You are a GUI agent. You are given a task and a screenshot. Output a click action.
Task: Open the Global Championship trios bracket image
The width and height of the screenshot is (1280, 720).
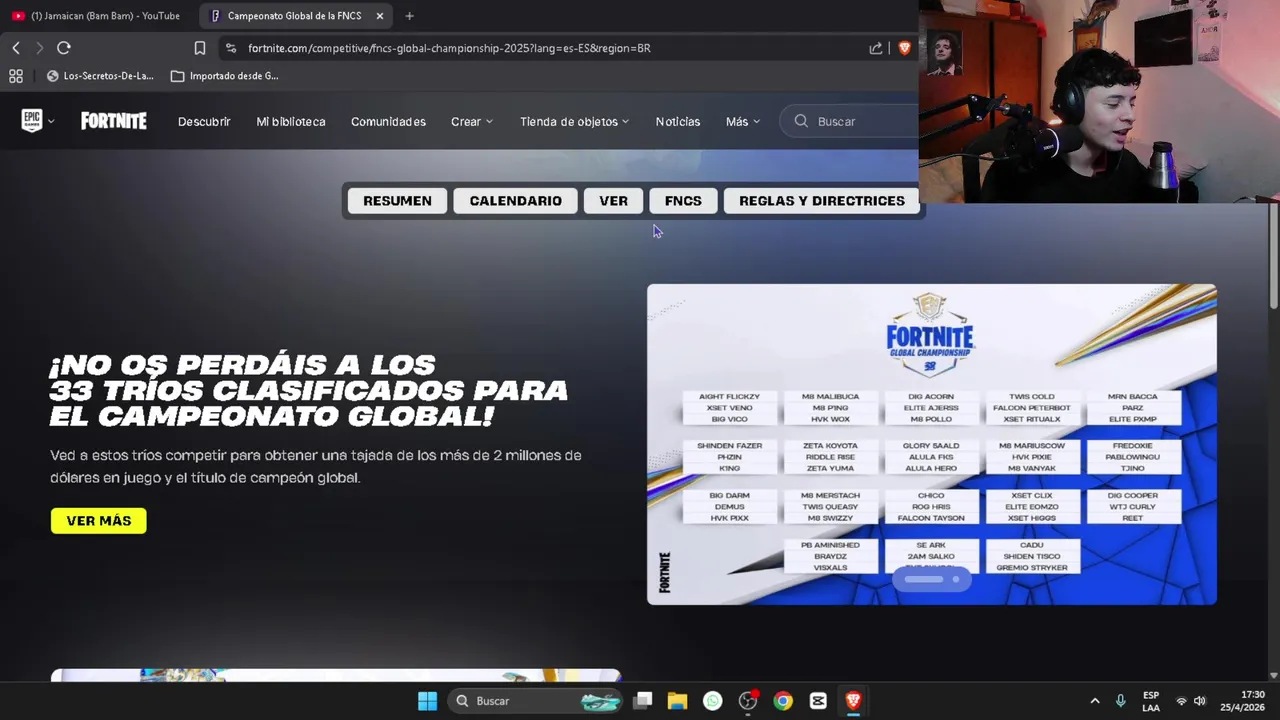[x=931, y=444]
